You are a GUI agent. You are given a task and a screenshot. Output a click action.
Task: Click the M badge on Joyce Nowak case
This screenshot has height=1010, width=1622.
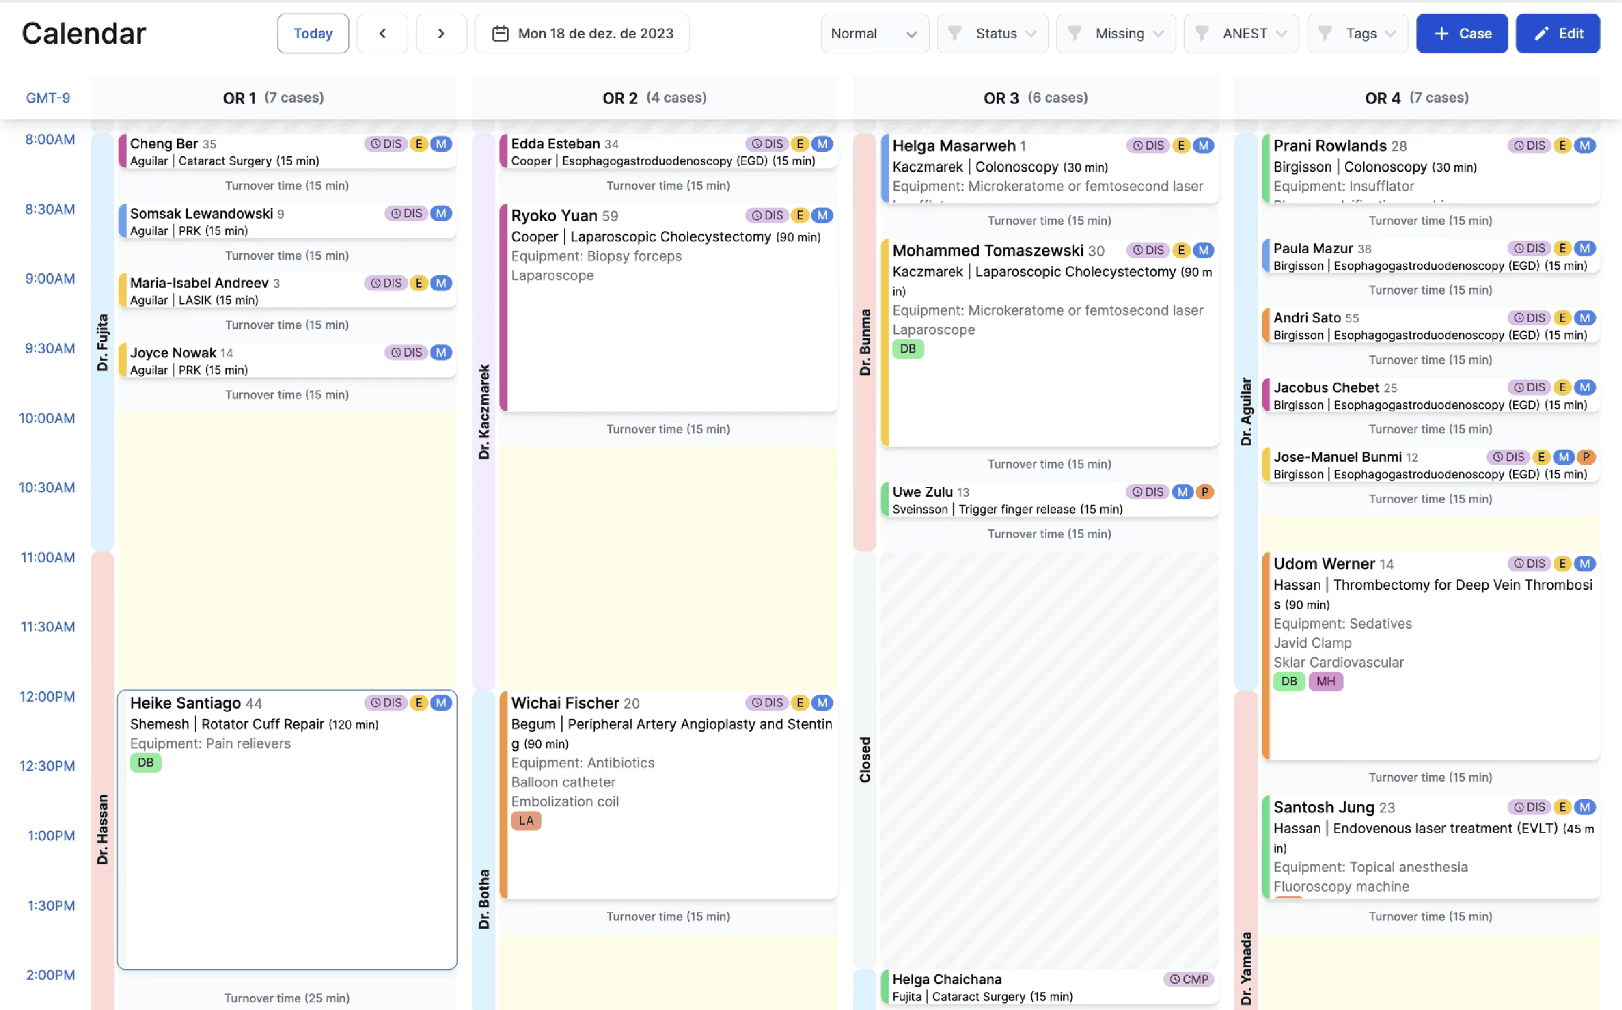pyautogui.click(x=441, y=352)
